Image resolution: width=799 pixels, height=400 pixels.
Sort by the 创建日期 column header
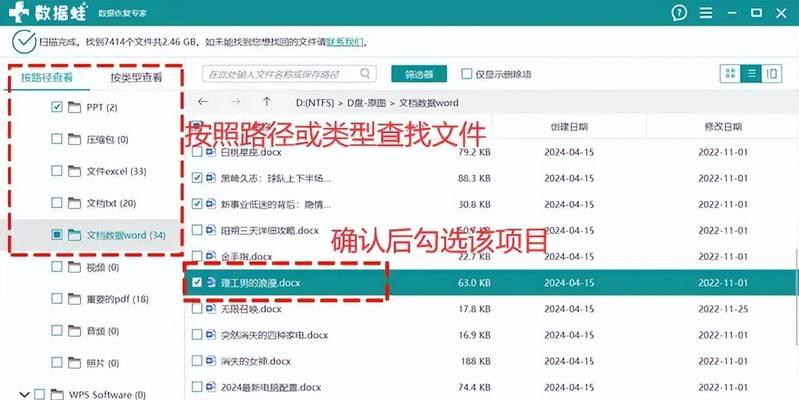click(x=569, y=126)
